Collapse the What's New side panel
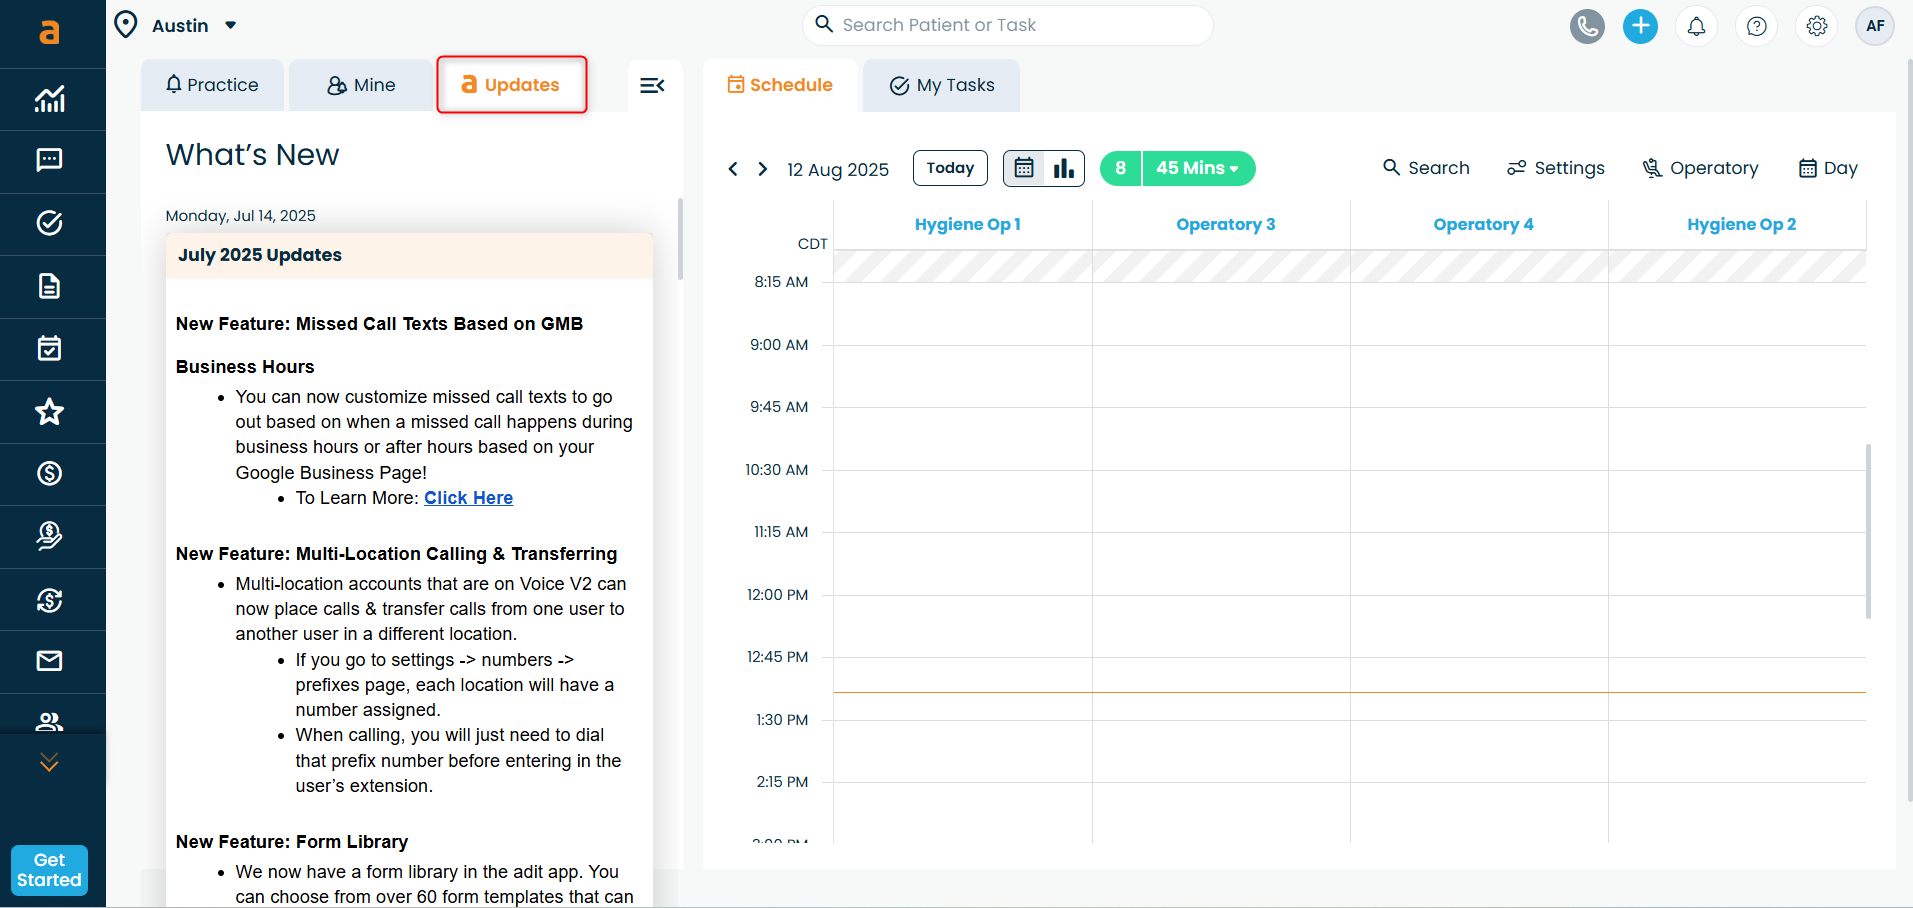 652,86
